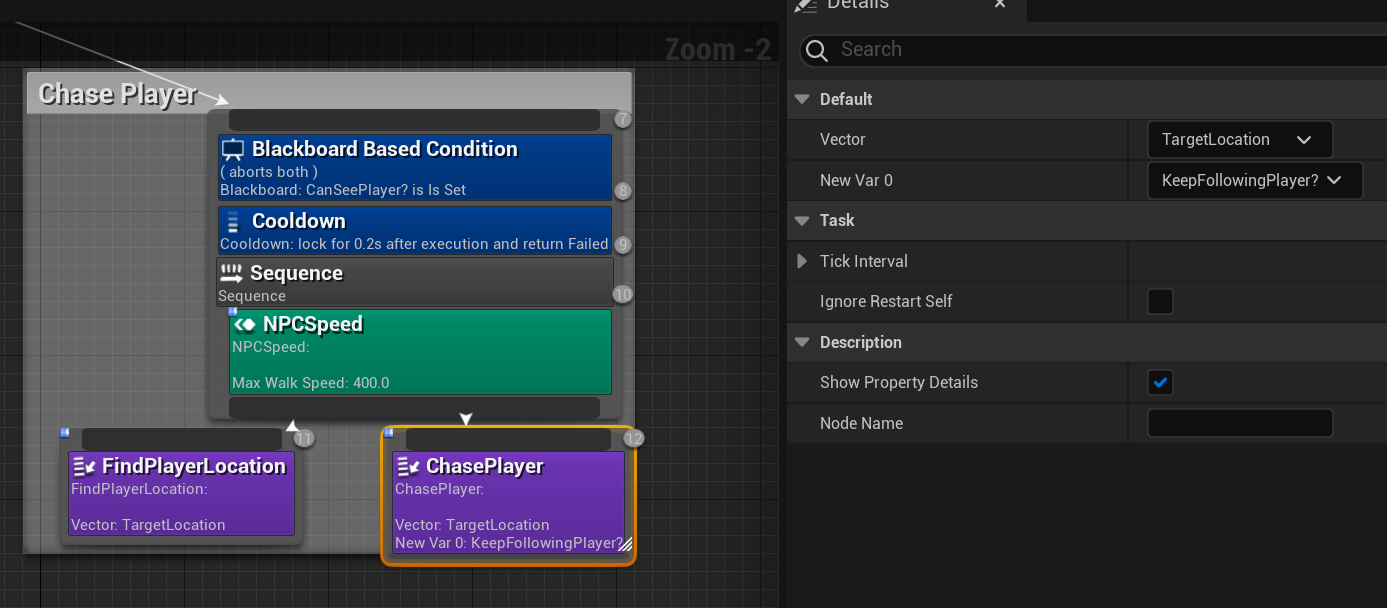The height and width of the screenshot is (608, 1387).
Task: Click the ChasePlayer node resize grip
Action: [626, 545]
